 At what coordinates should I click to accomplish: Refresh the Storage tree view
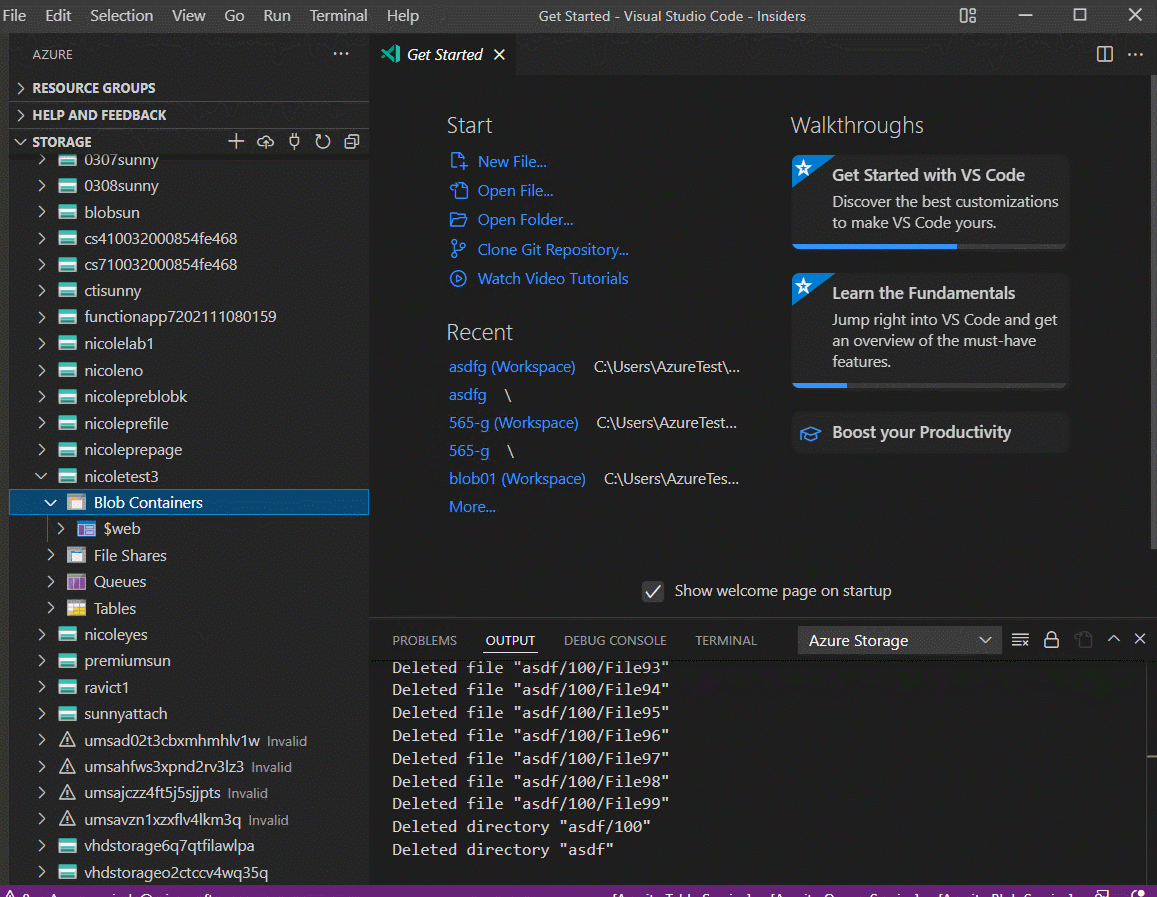coord(322,141)
